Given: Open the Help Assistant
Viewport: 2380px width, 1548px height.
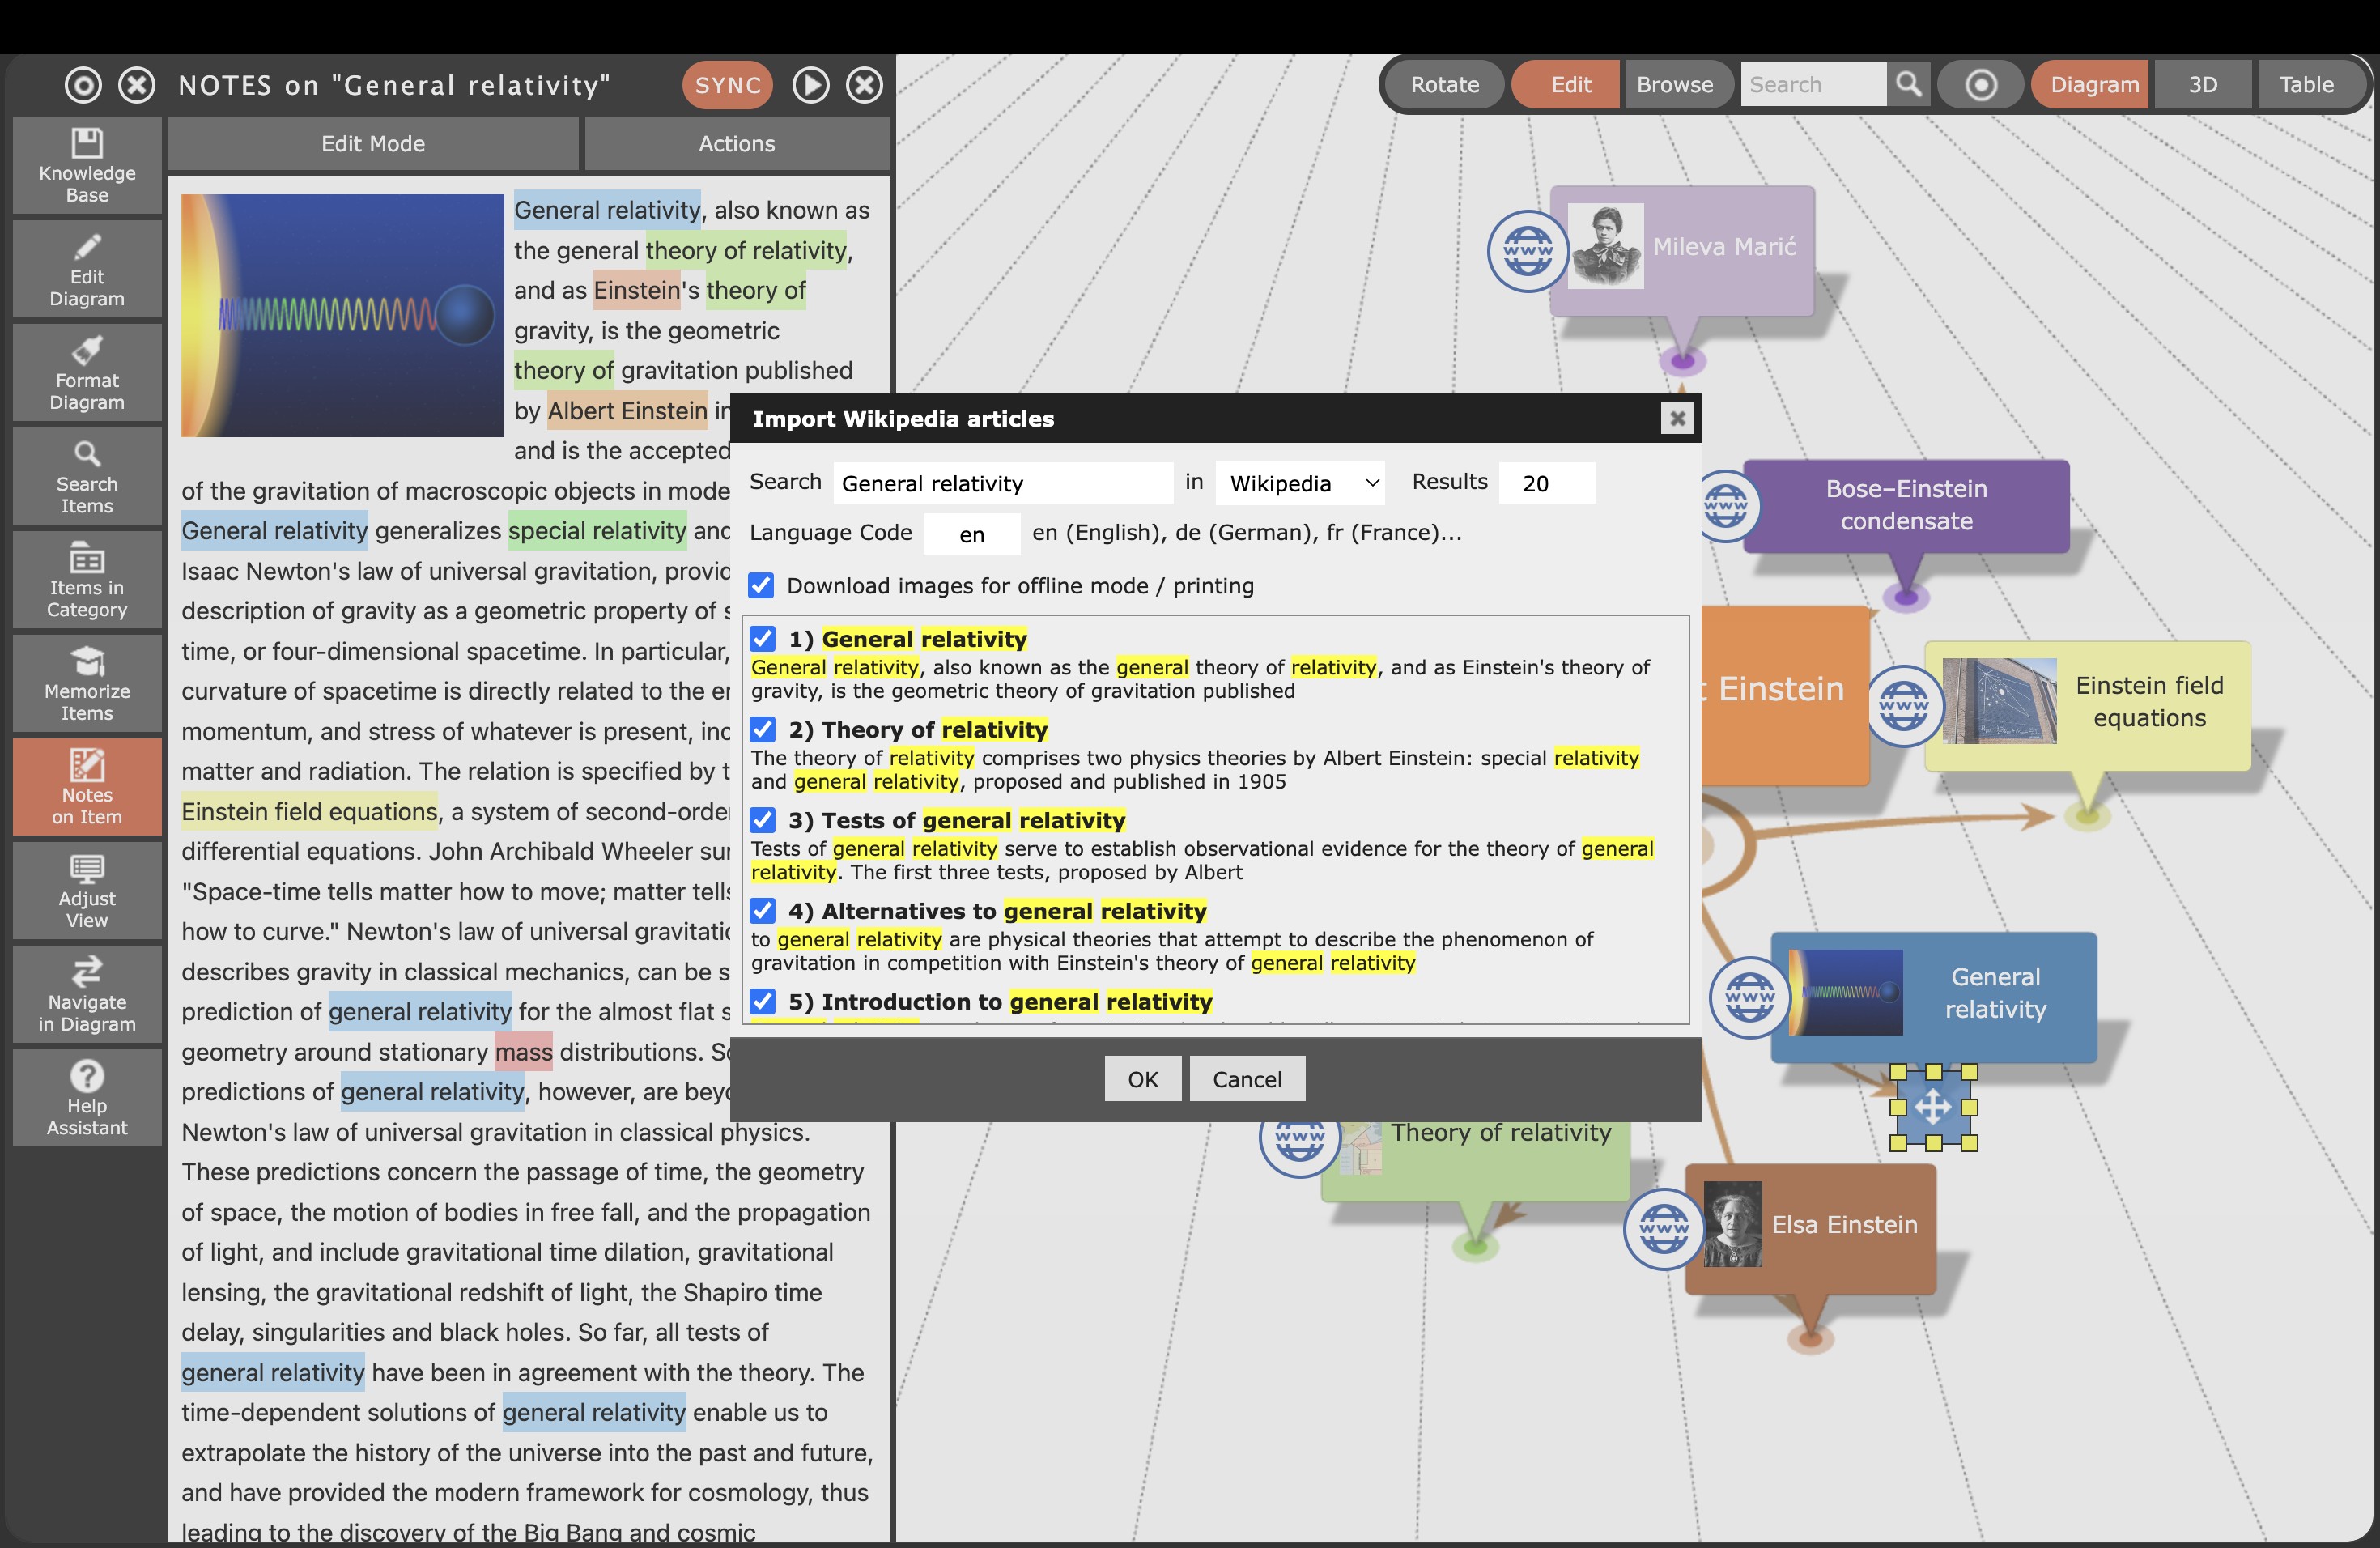Looking at the screenshot, I should tap(87, 1097).
